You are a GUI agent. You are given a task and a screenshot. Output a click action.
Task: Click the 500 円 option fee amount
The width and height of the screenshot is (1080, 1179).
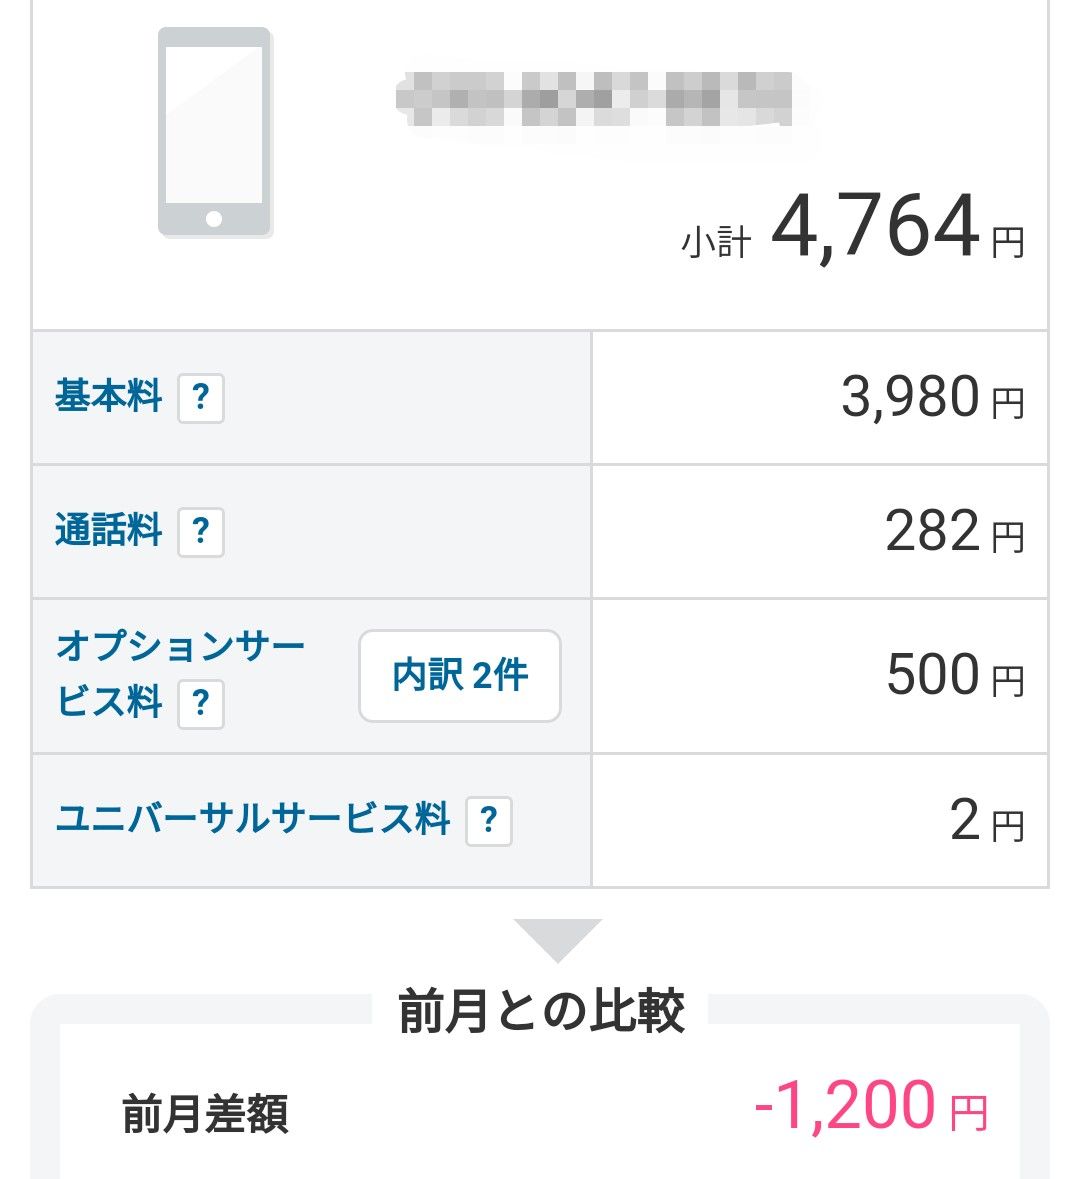coord(955,674)
